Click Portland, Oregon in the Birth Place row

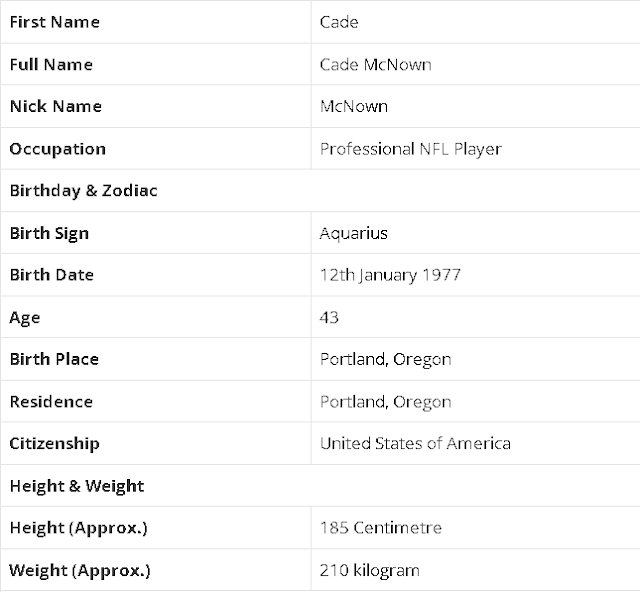coord(385,359)
